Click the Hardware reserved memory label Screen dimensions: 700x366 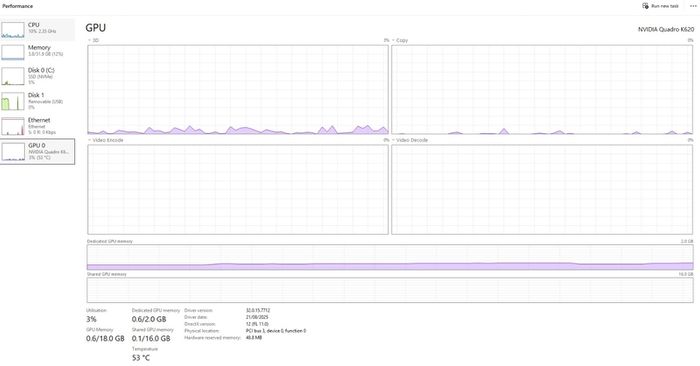212,338
